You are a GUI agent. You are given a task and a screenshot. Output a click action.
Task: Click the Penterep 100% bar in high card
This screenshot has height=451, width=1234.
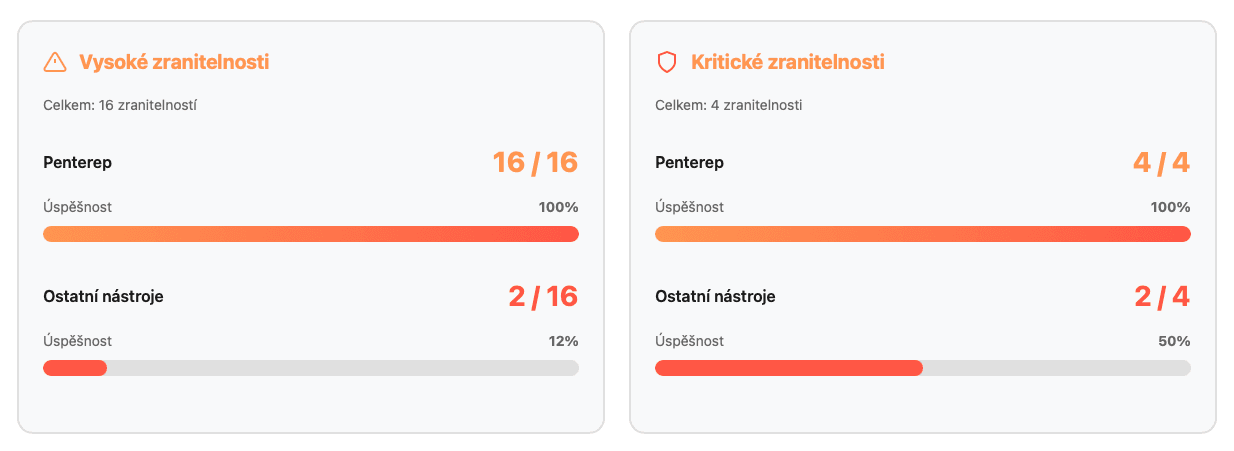[x=310, y=234]
